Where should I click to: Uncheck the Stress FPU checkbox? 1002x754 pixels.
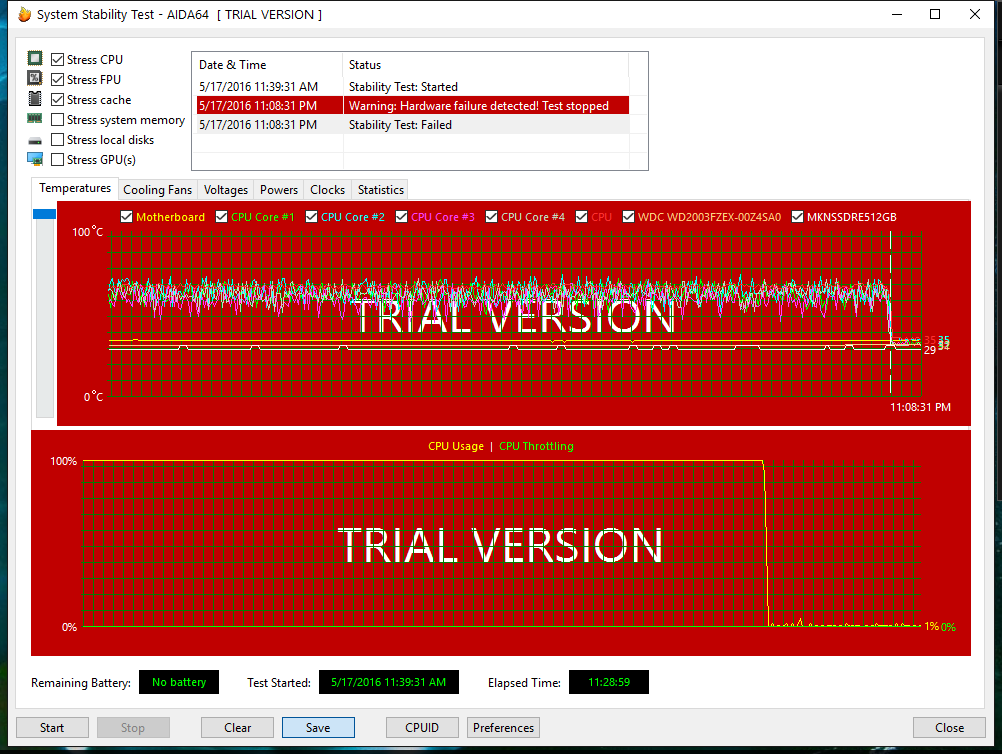point(58,79)
